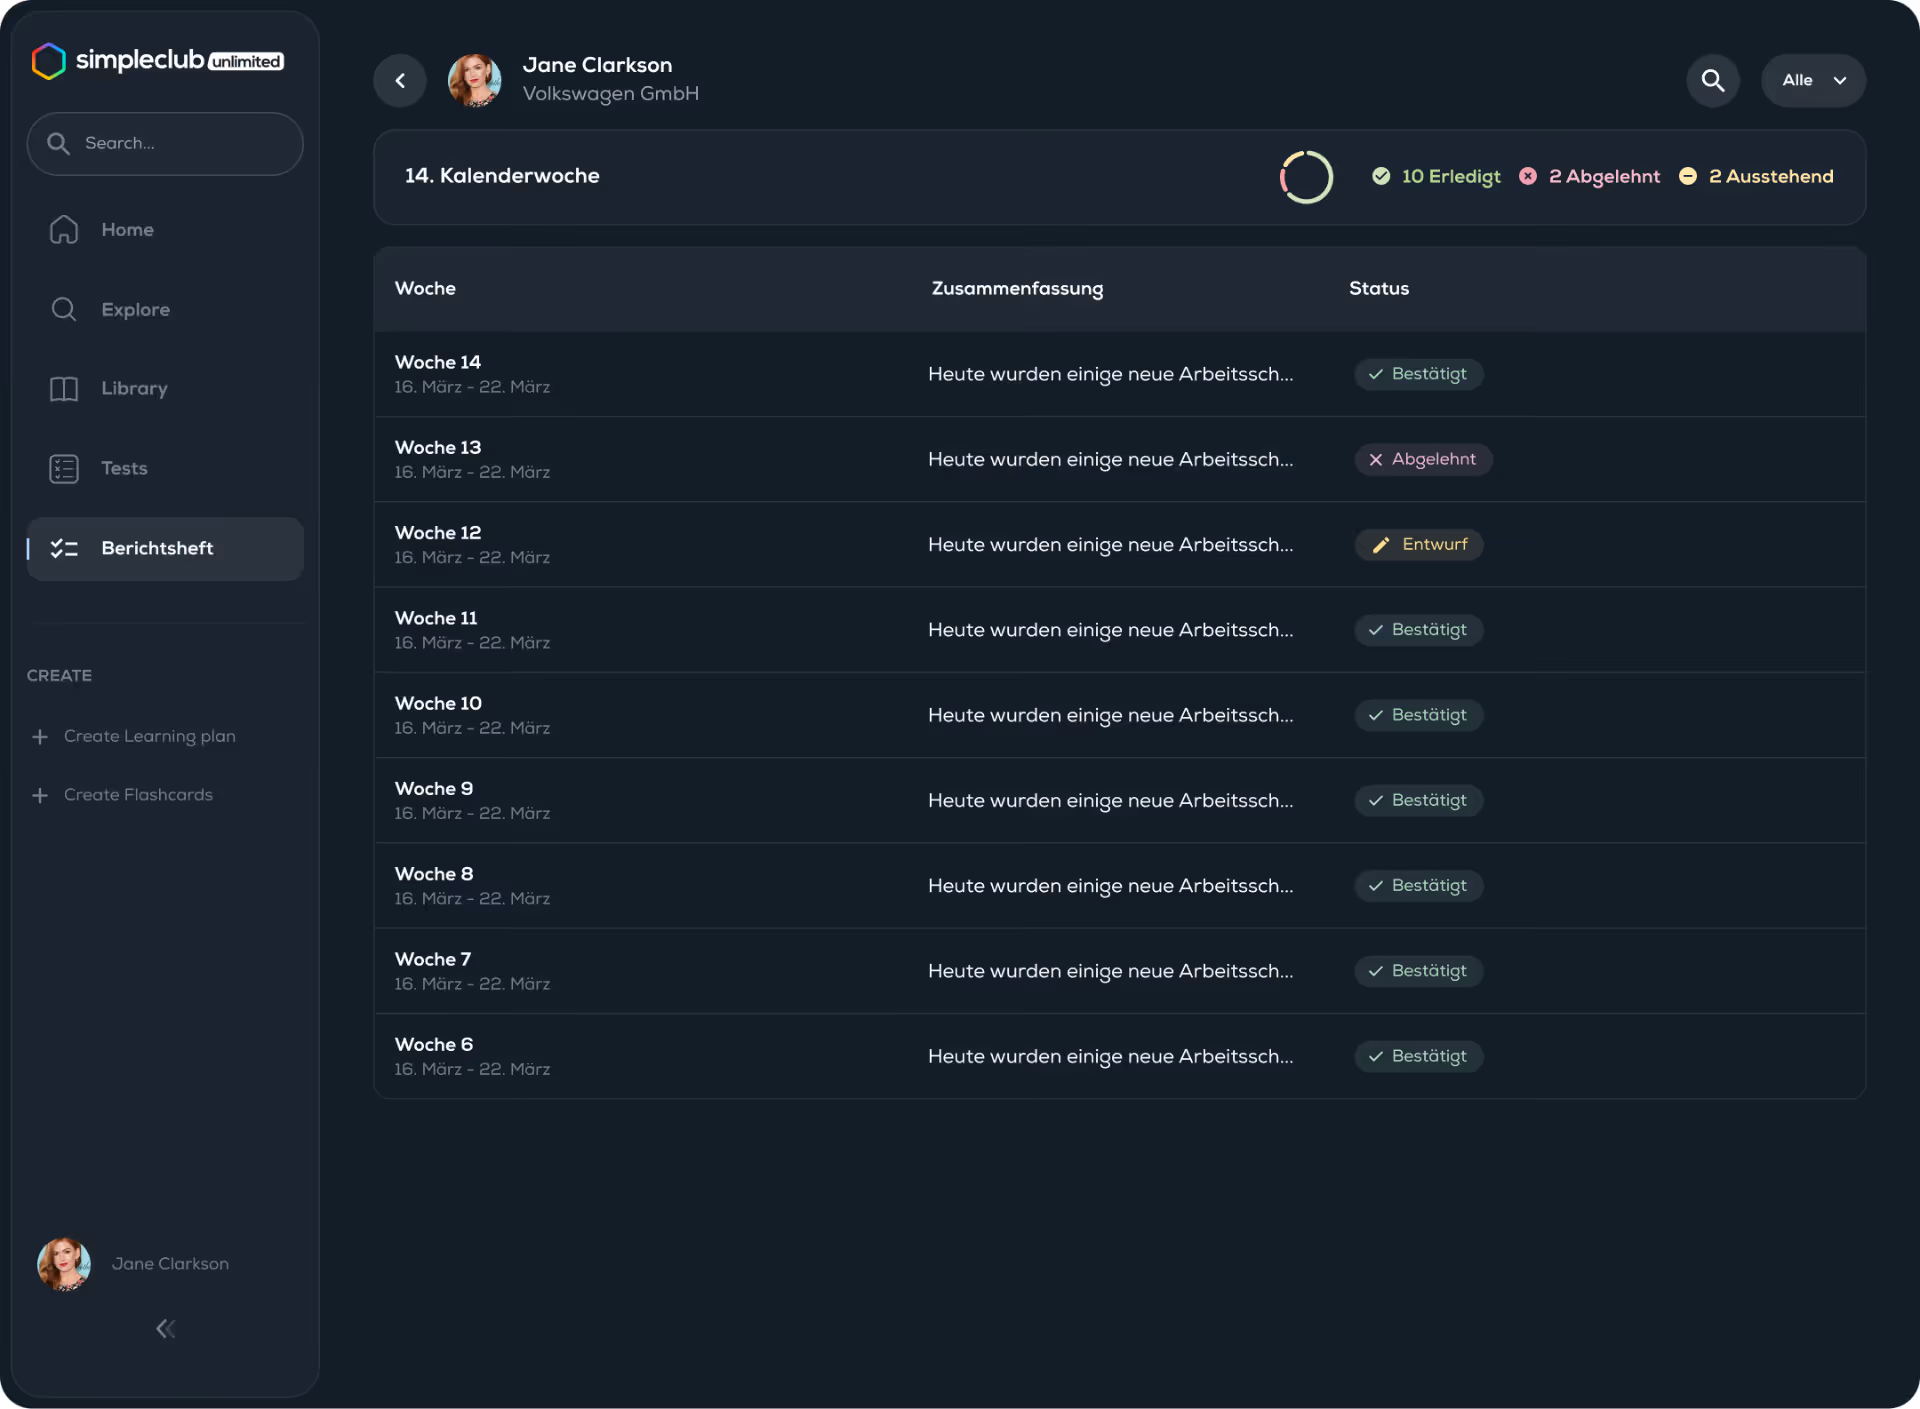Image resolution: width=1920 pixels, height=1409 pixels.
Task: Click the simpleclub hexagon logo
Action: click(x=48, y=61)
